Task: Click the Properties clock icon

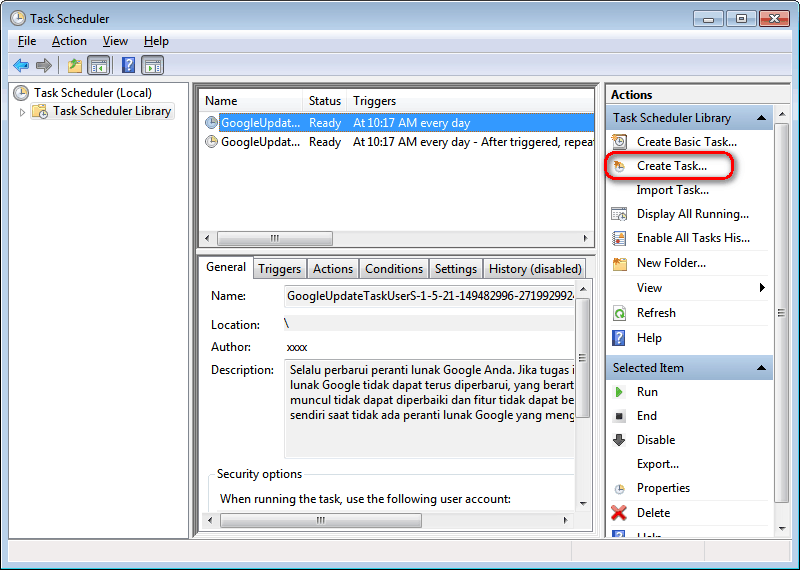Action: 619,489
